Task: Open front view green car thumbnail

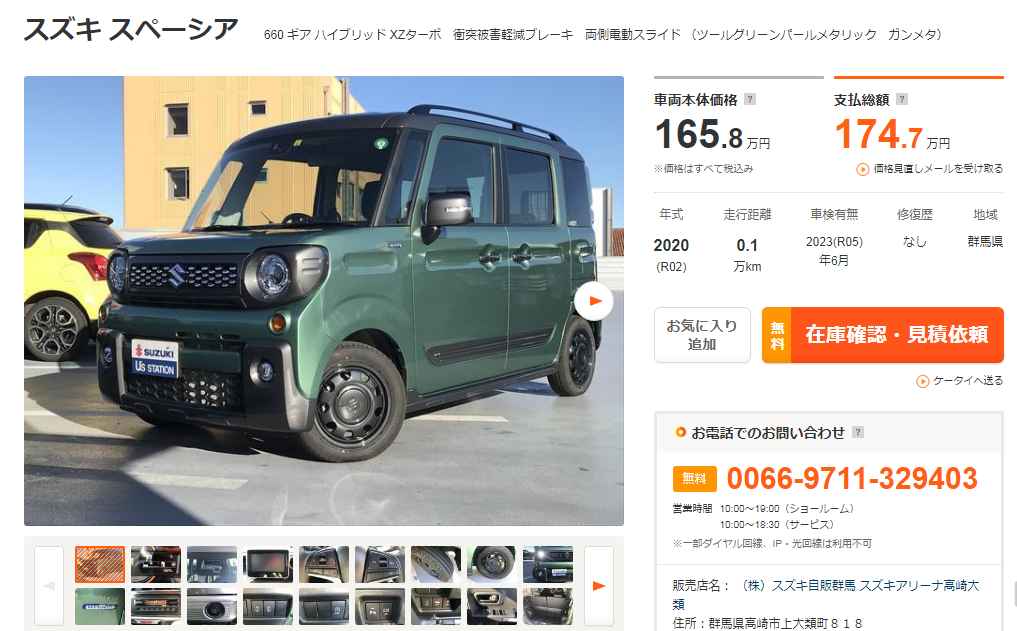Action: (548, 564)
